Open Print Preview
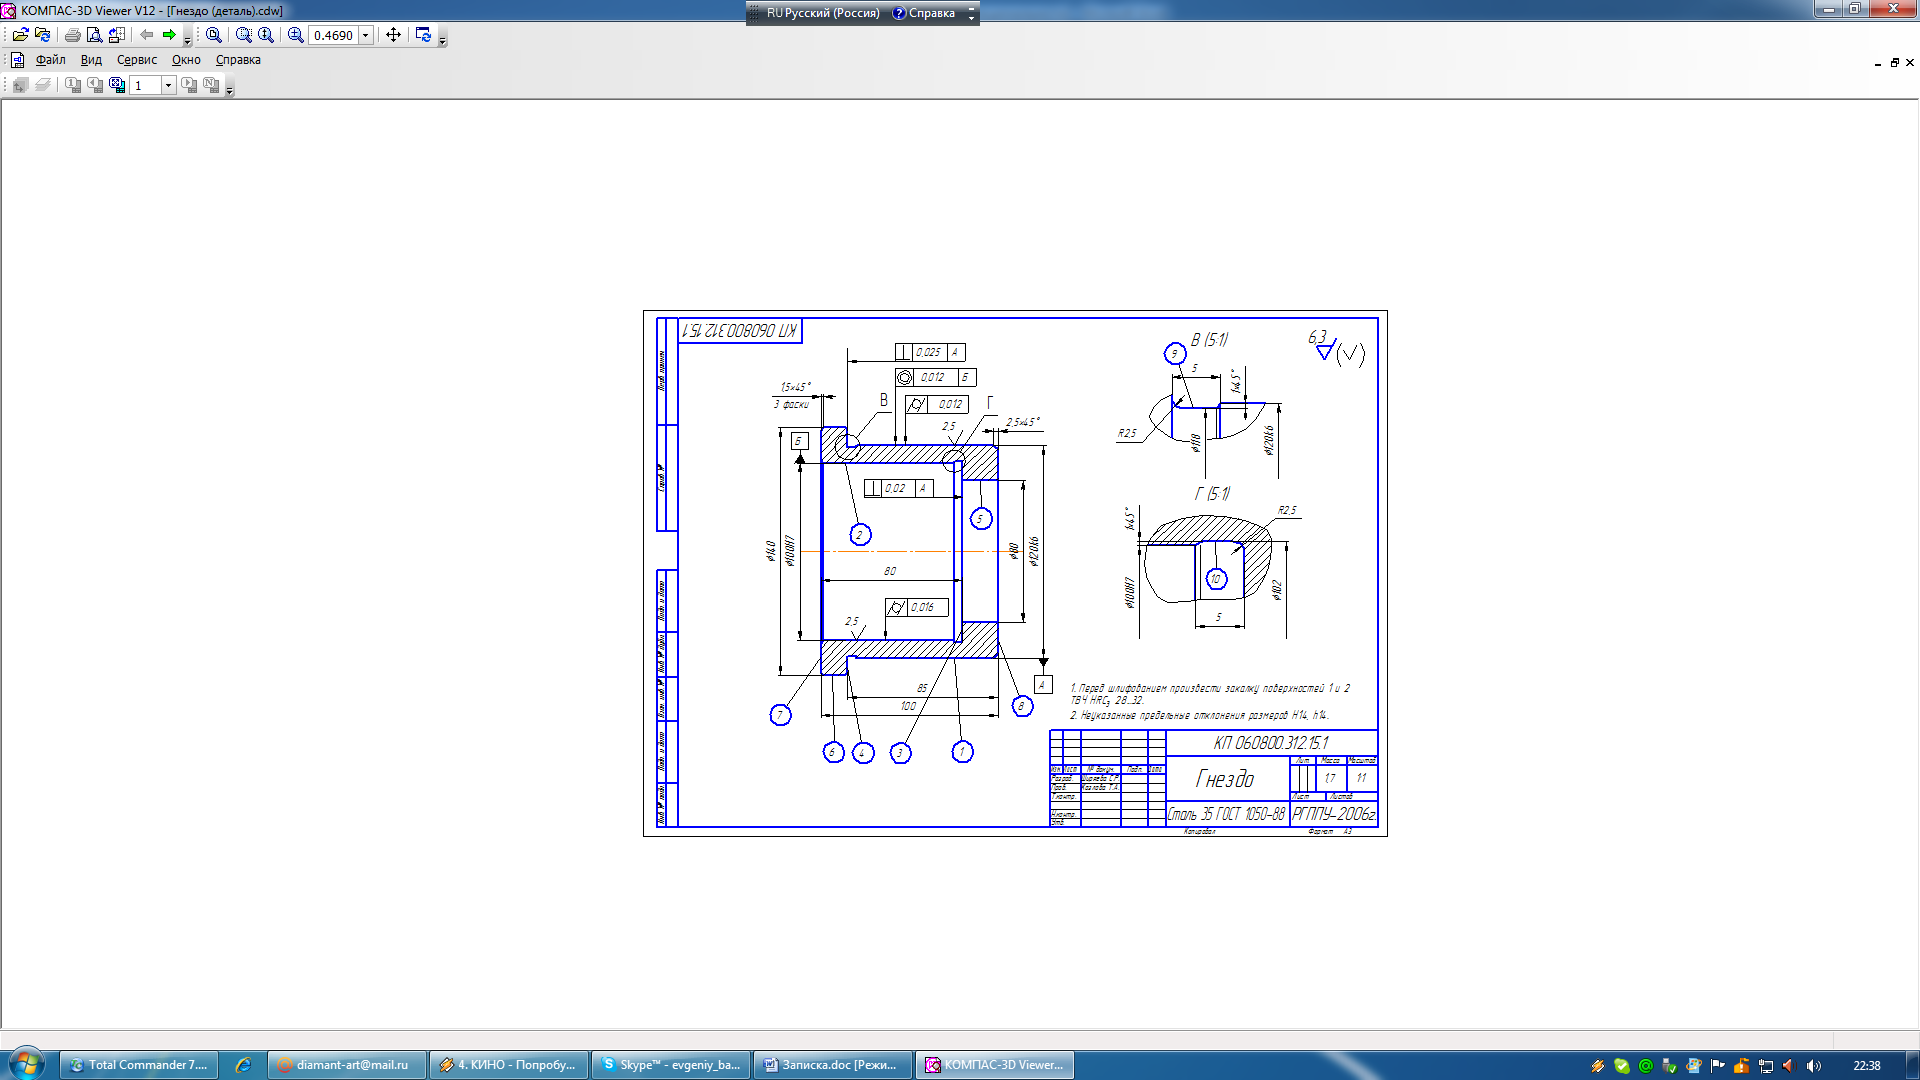Viewport: 1920px width, 1080px height. [x=94, y=35]
